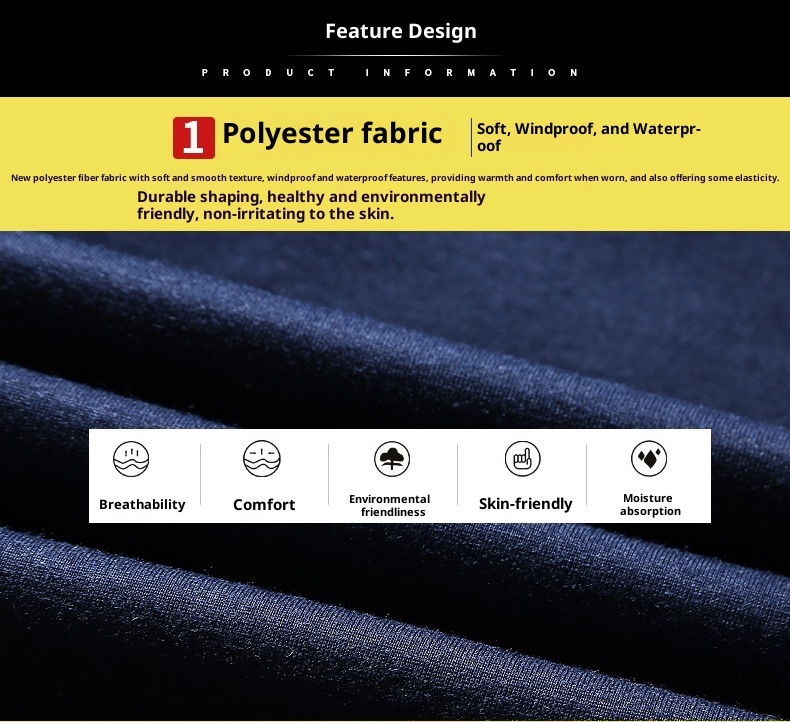The image size is (790, 722).
Task: Select the Breathability label
Action: [142, 504]
